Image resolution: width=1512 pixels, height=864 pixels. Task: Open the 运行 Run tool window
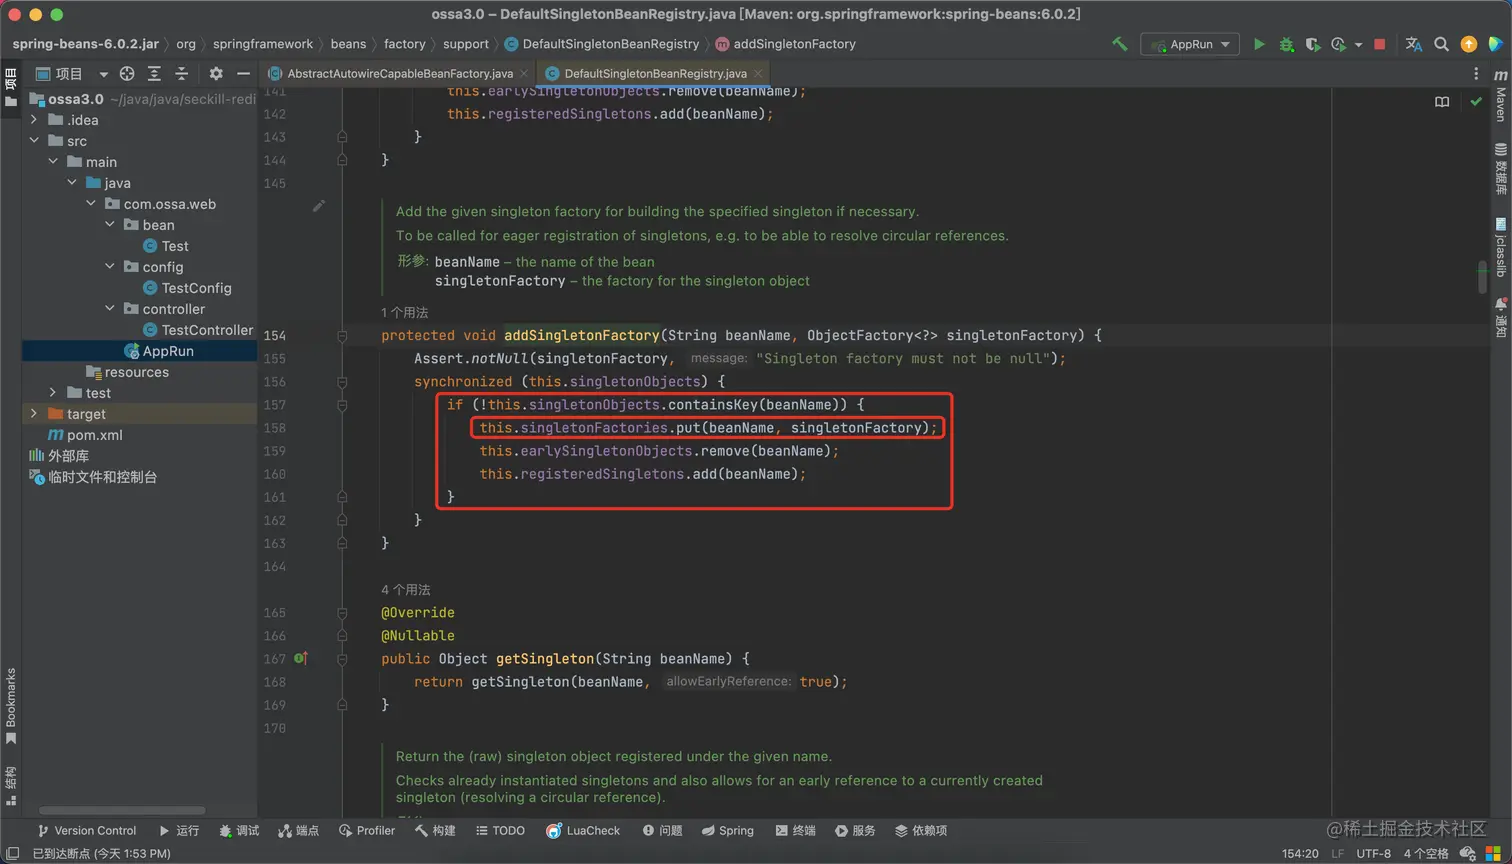pos(179,831)
